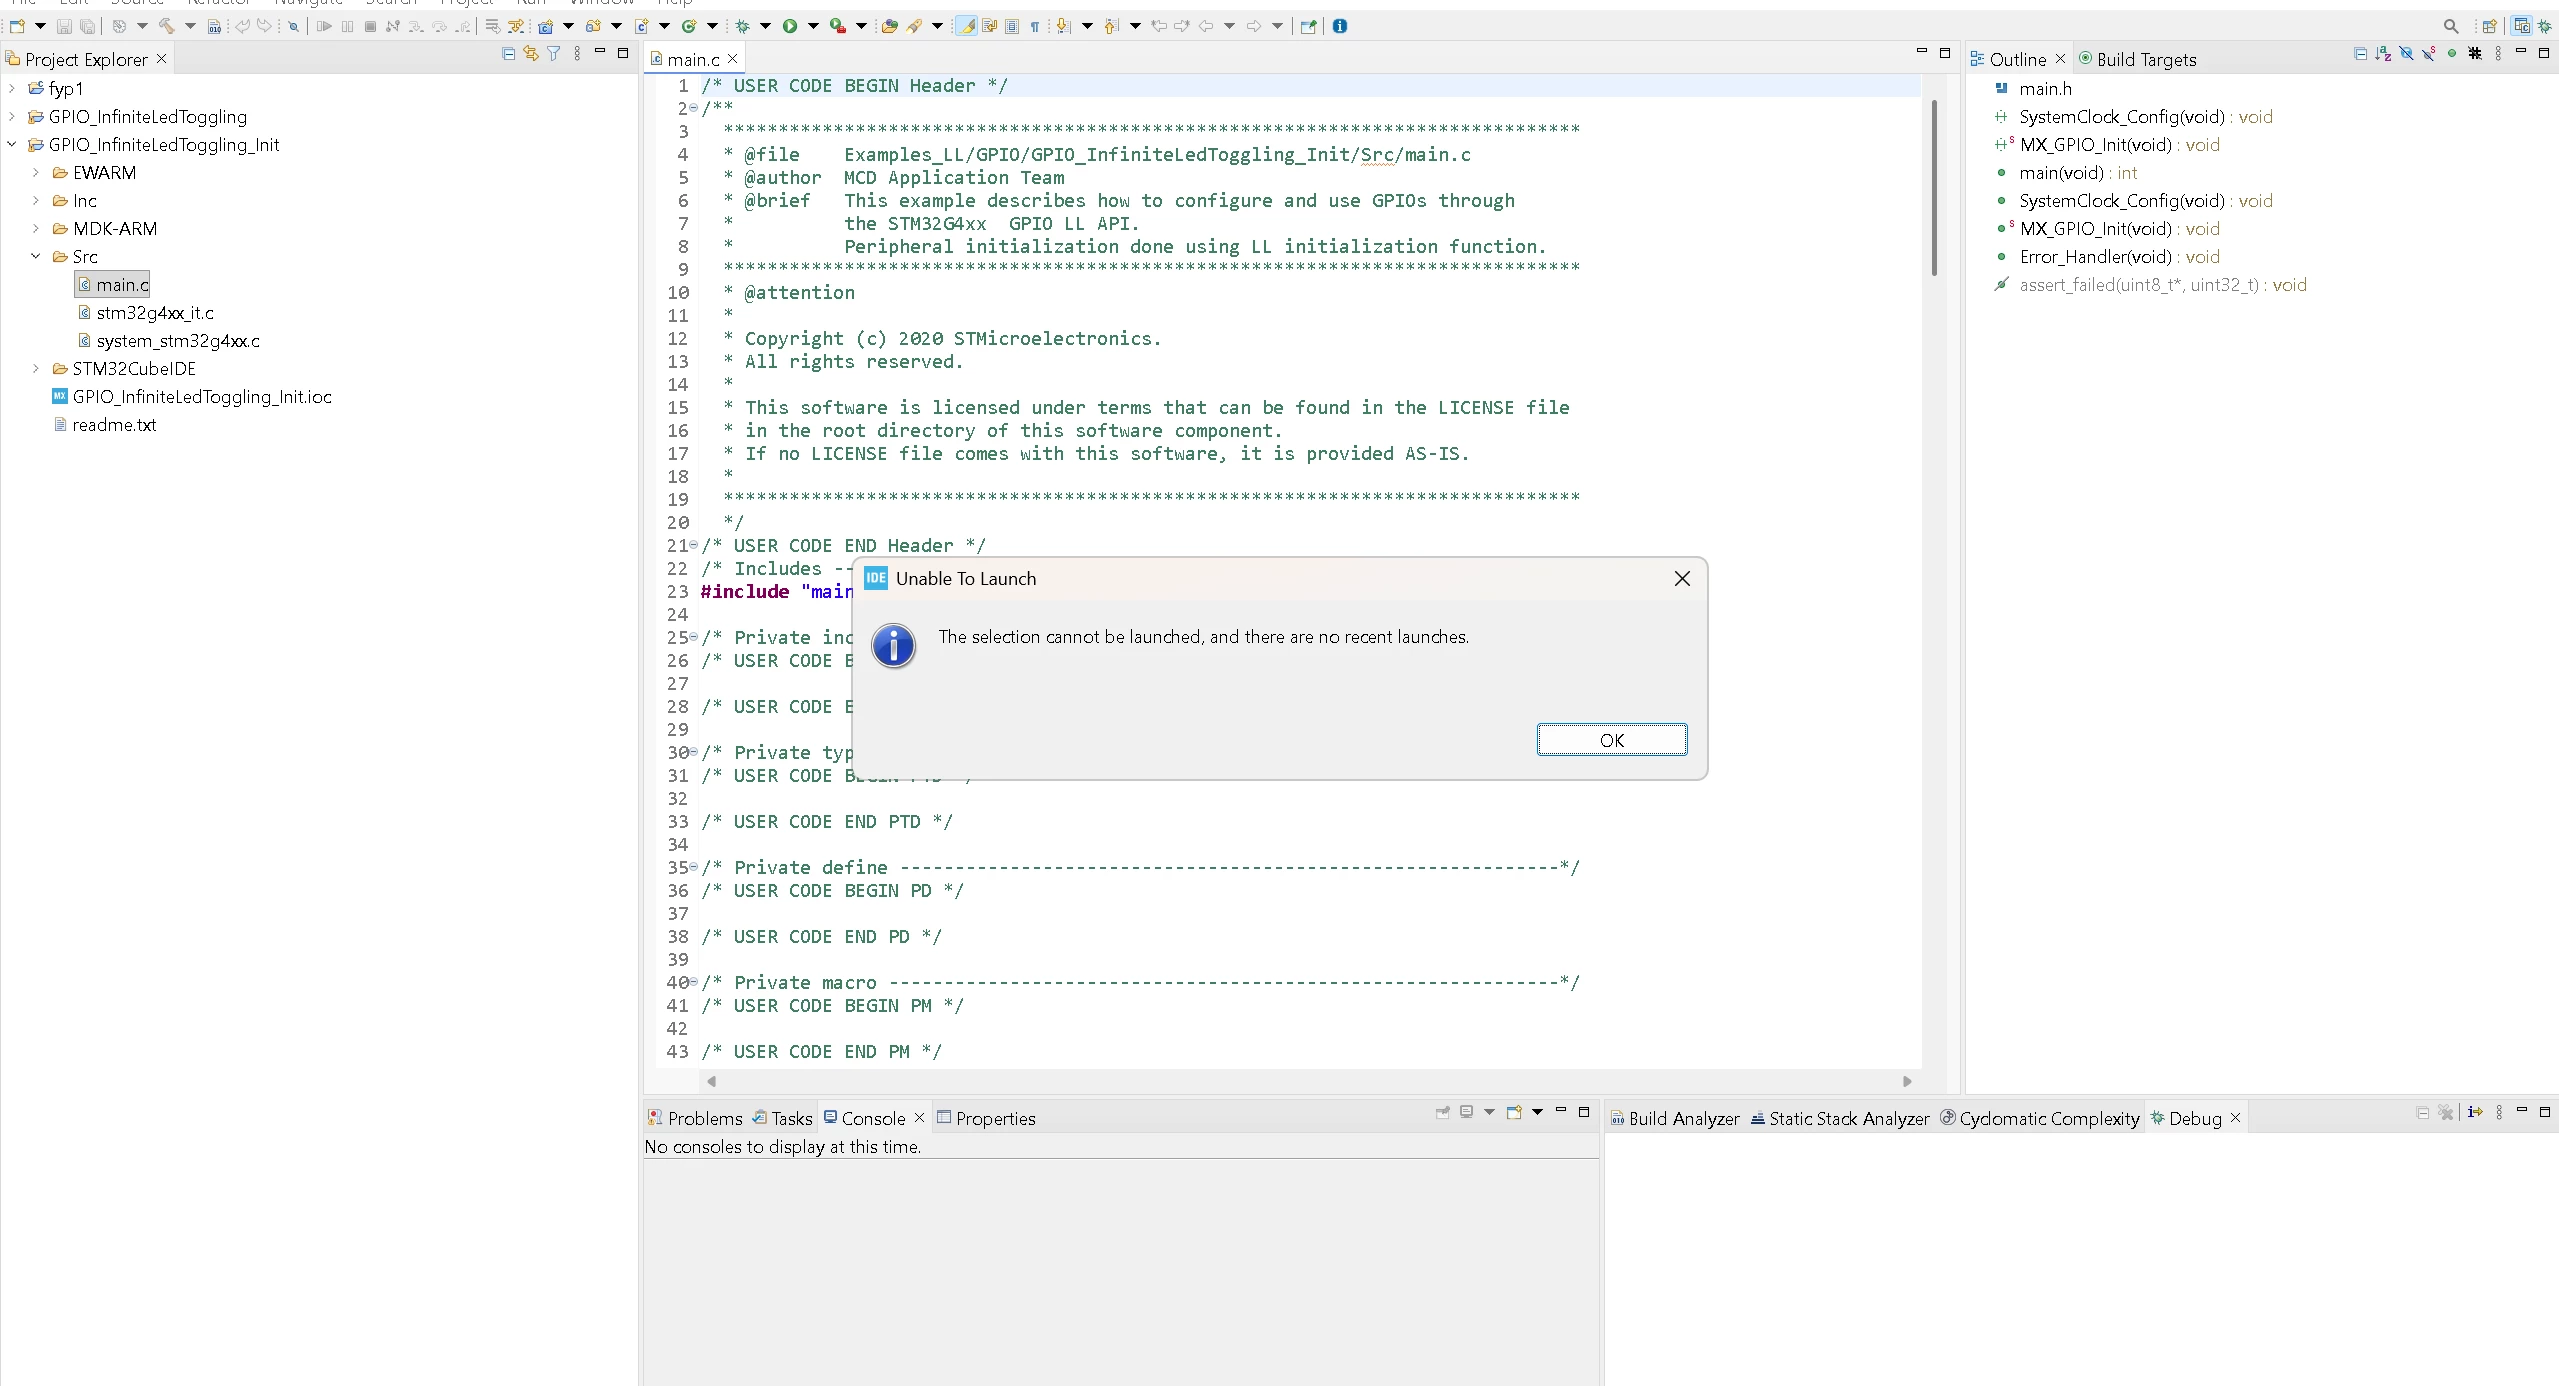Select Error_Handler(void) in Outline
Image resolution: width=2559 pixels, height=1386 pixels.
(2106, 256)
